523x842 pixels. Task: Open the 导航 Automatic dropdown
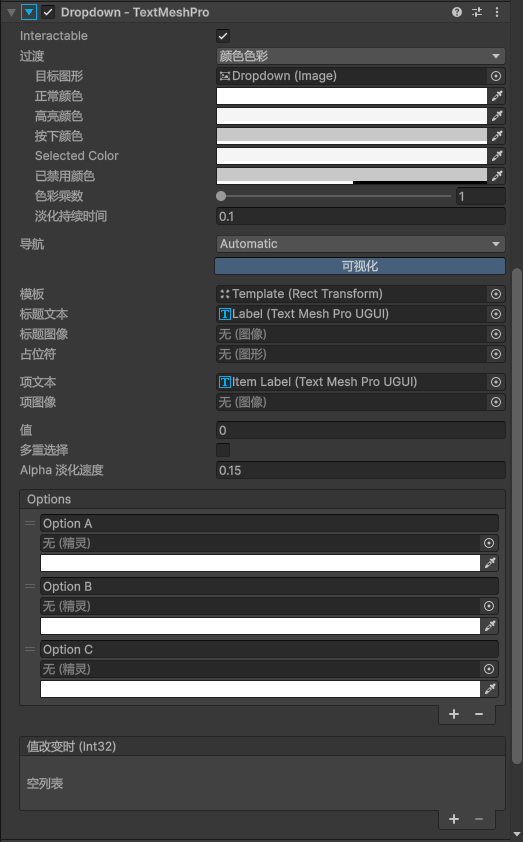click(x=360, y=244)
